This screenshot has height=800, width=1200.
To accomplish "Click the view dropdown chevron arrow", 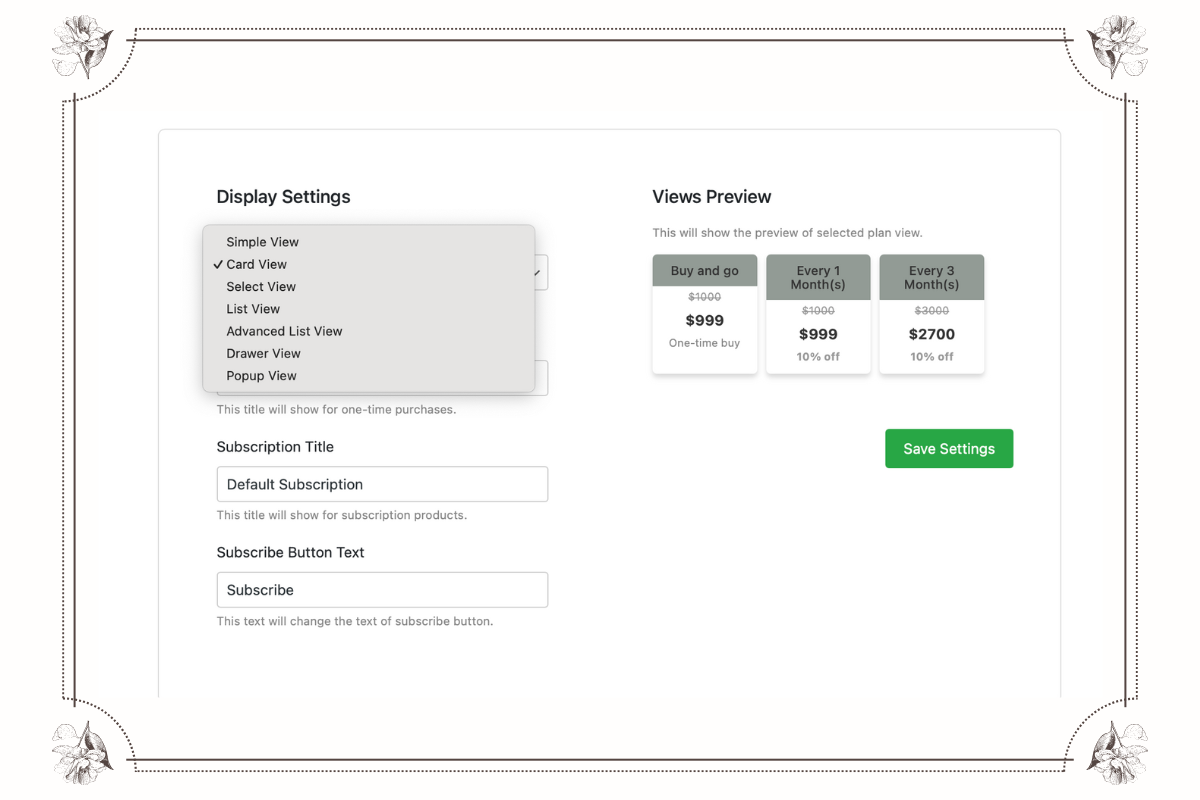I will [540, 272].
